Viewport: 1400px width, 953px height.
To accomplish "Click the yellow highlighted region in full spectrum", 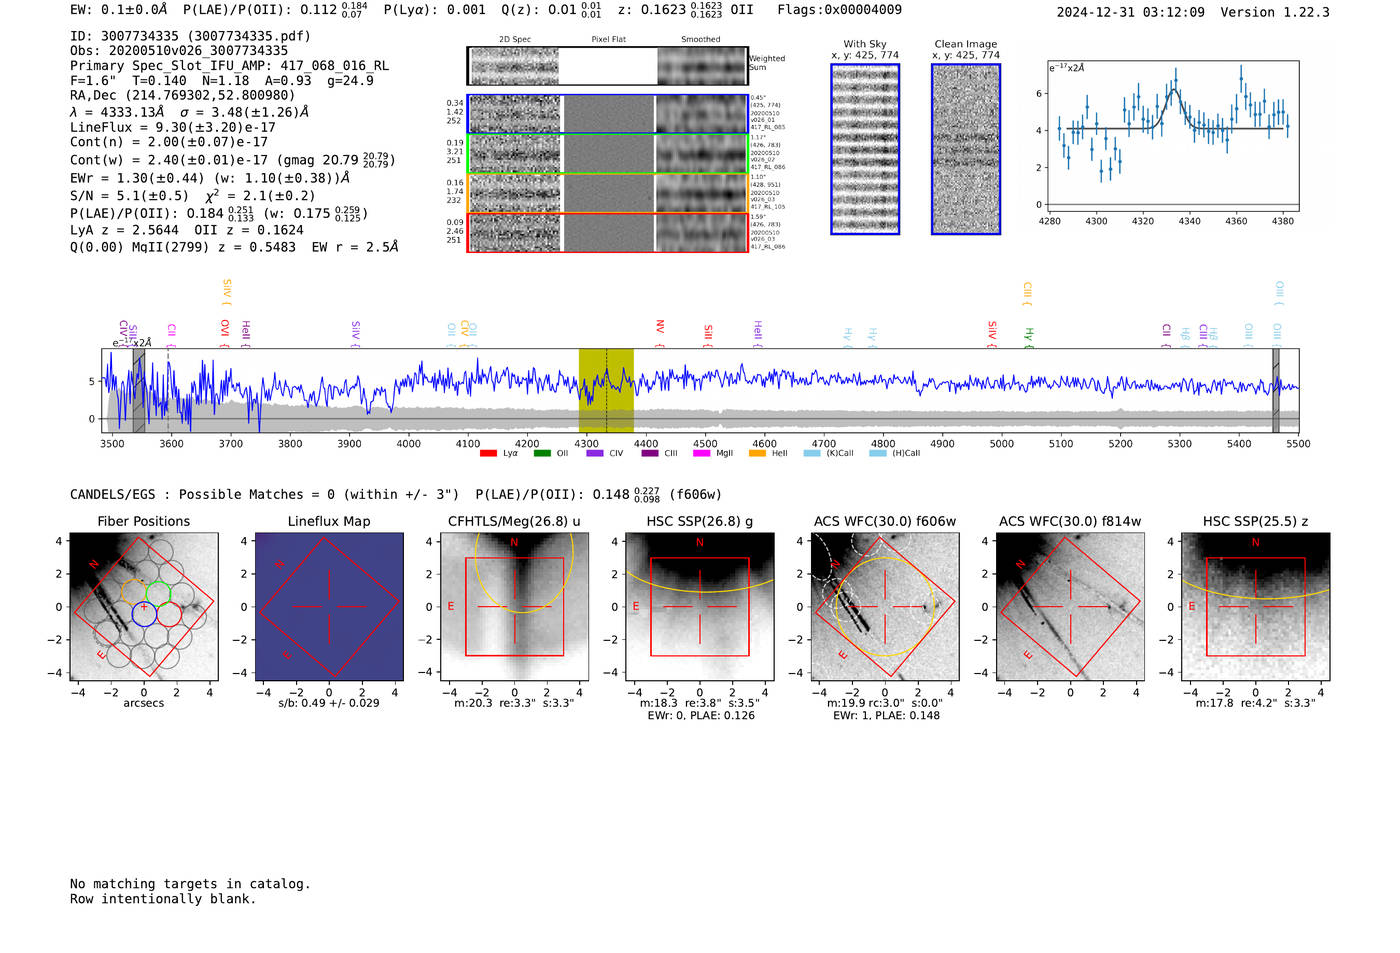I will point(606,390).
